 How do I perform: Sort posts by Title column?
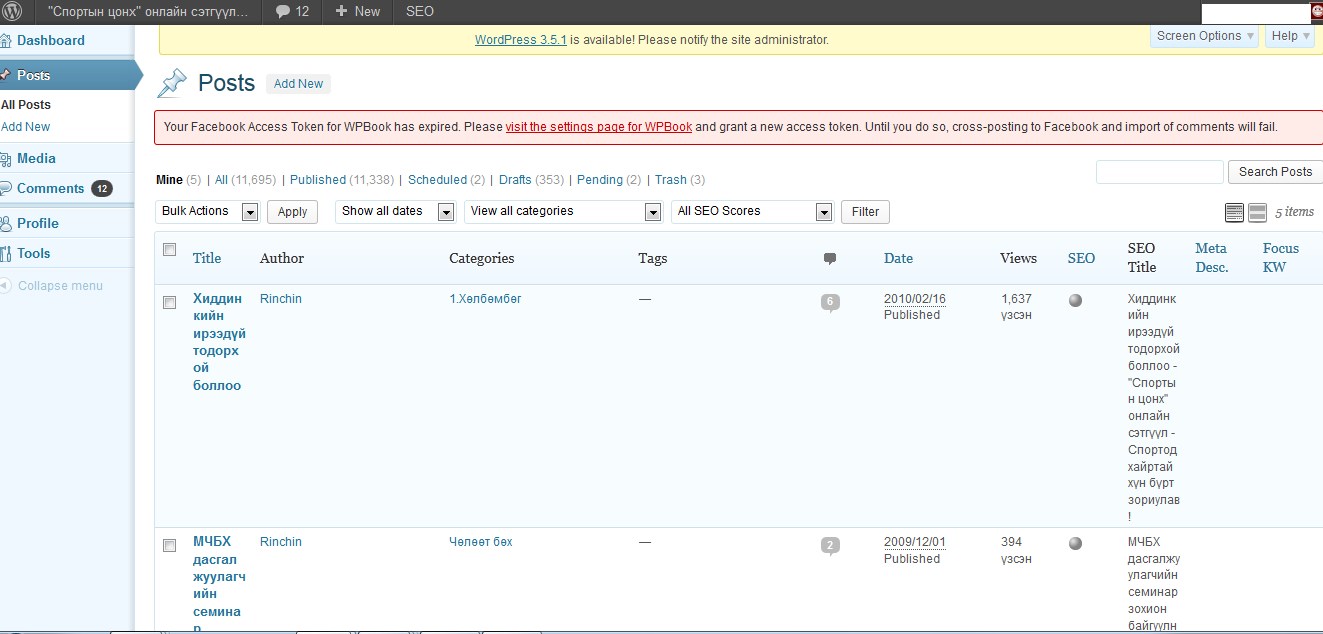coord(207,258)
